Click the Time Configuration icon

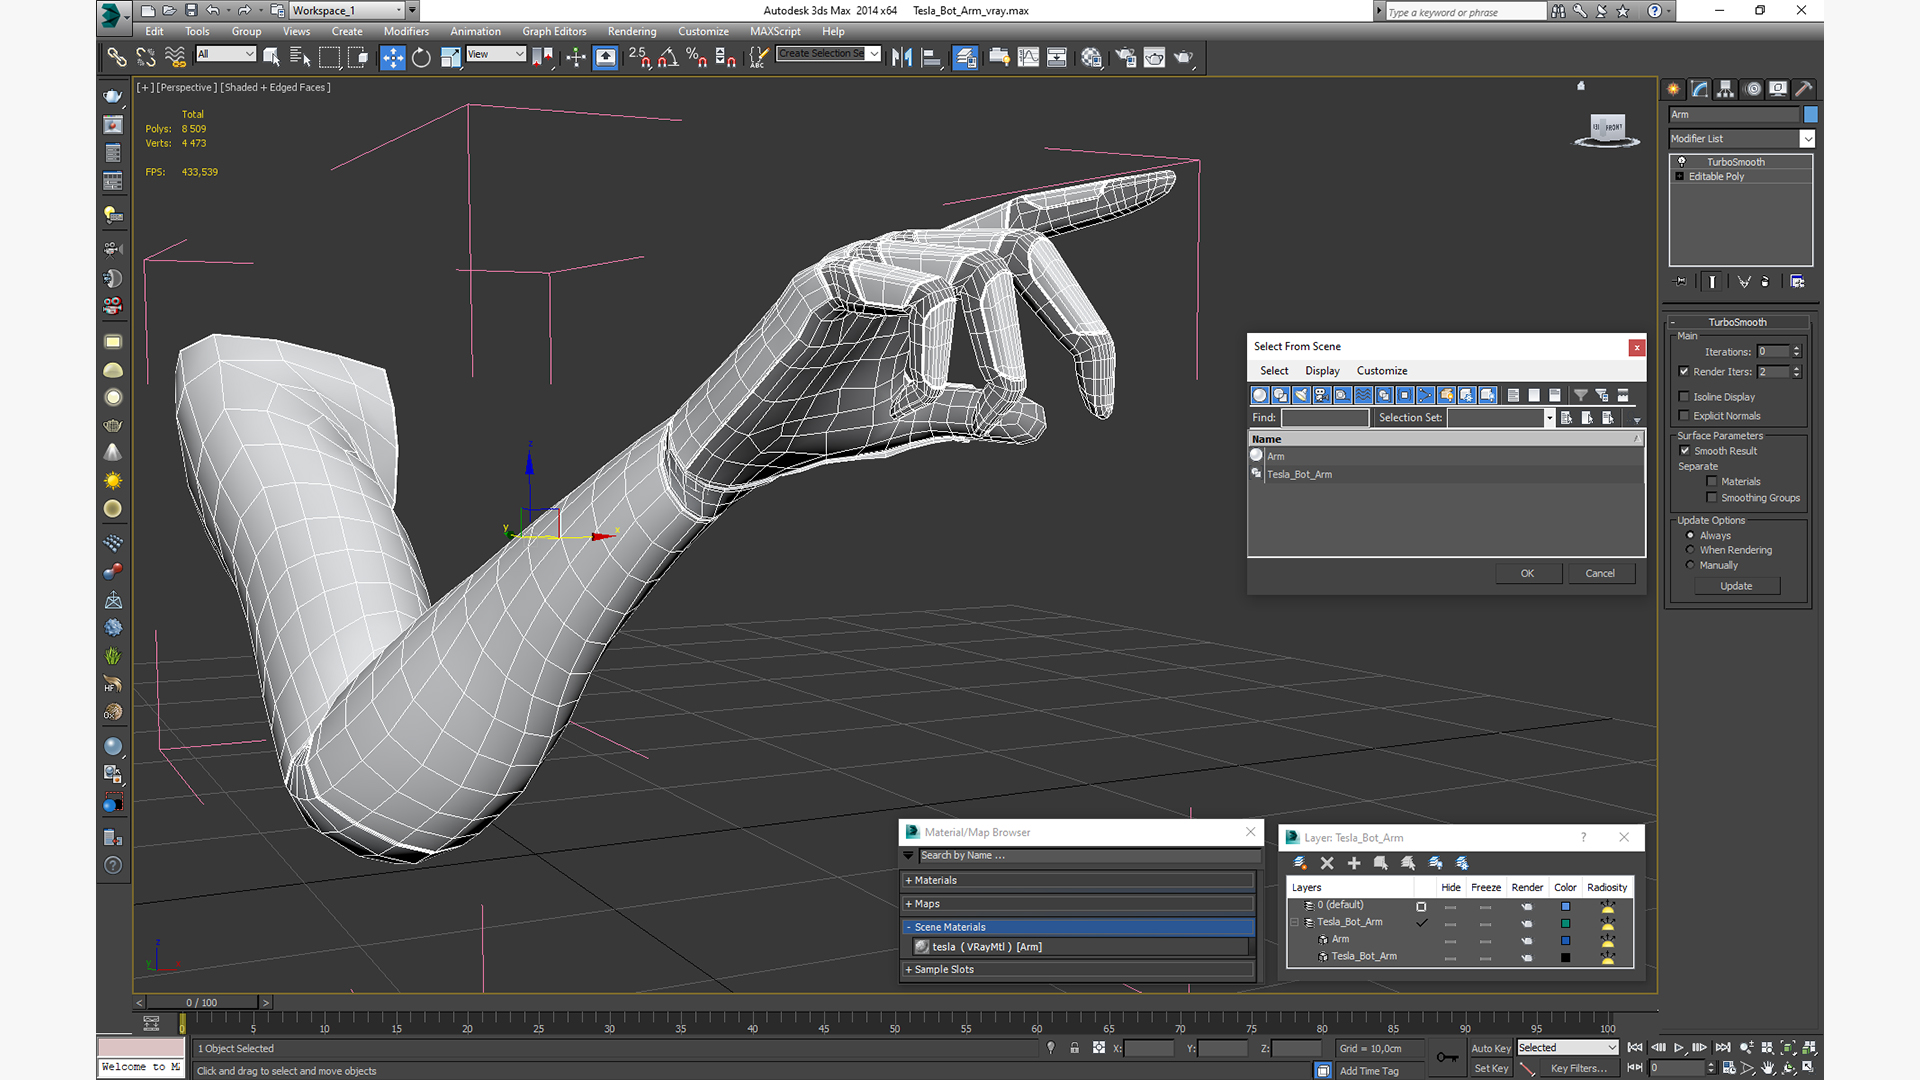(1729, 1068)
